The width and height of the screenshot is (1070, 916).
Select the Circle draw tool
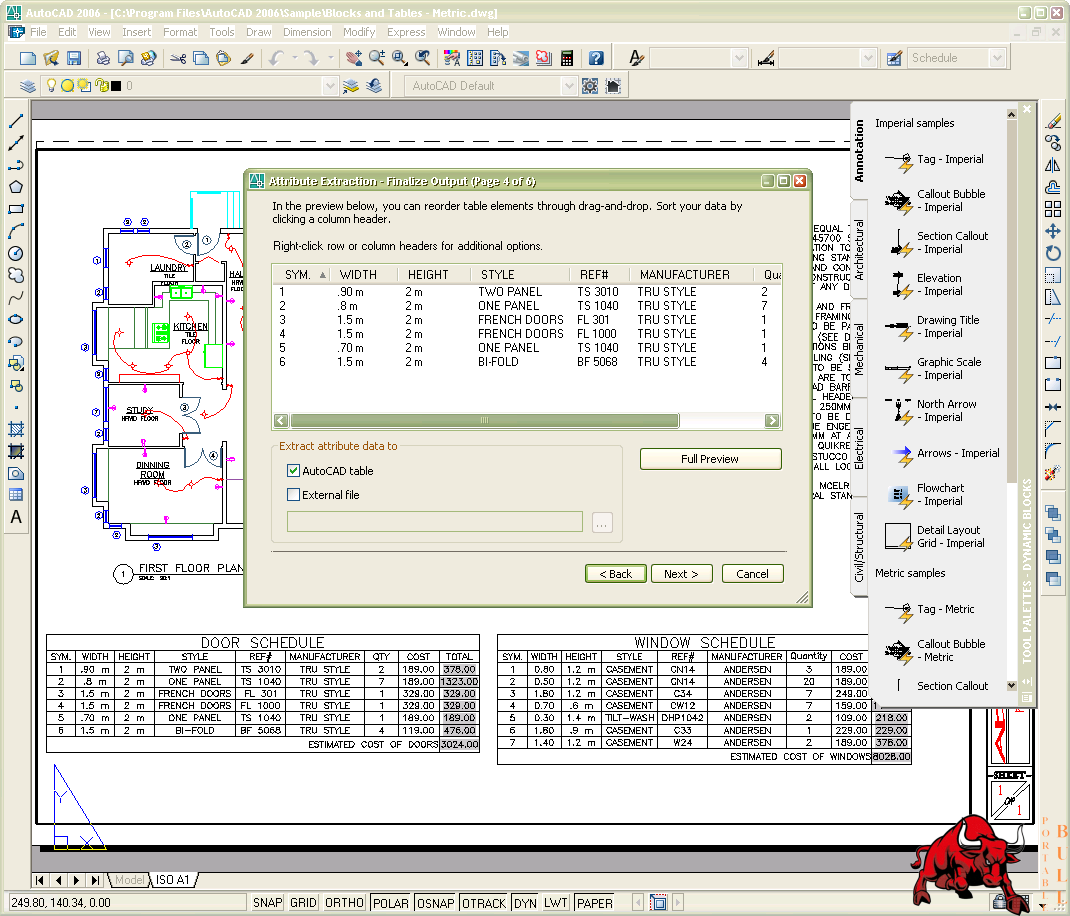(x=16, y=253)
